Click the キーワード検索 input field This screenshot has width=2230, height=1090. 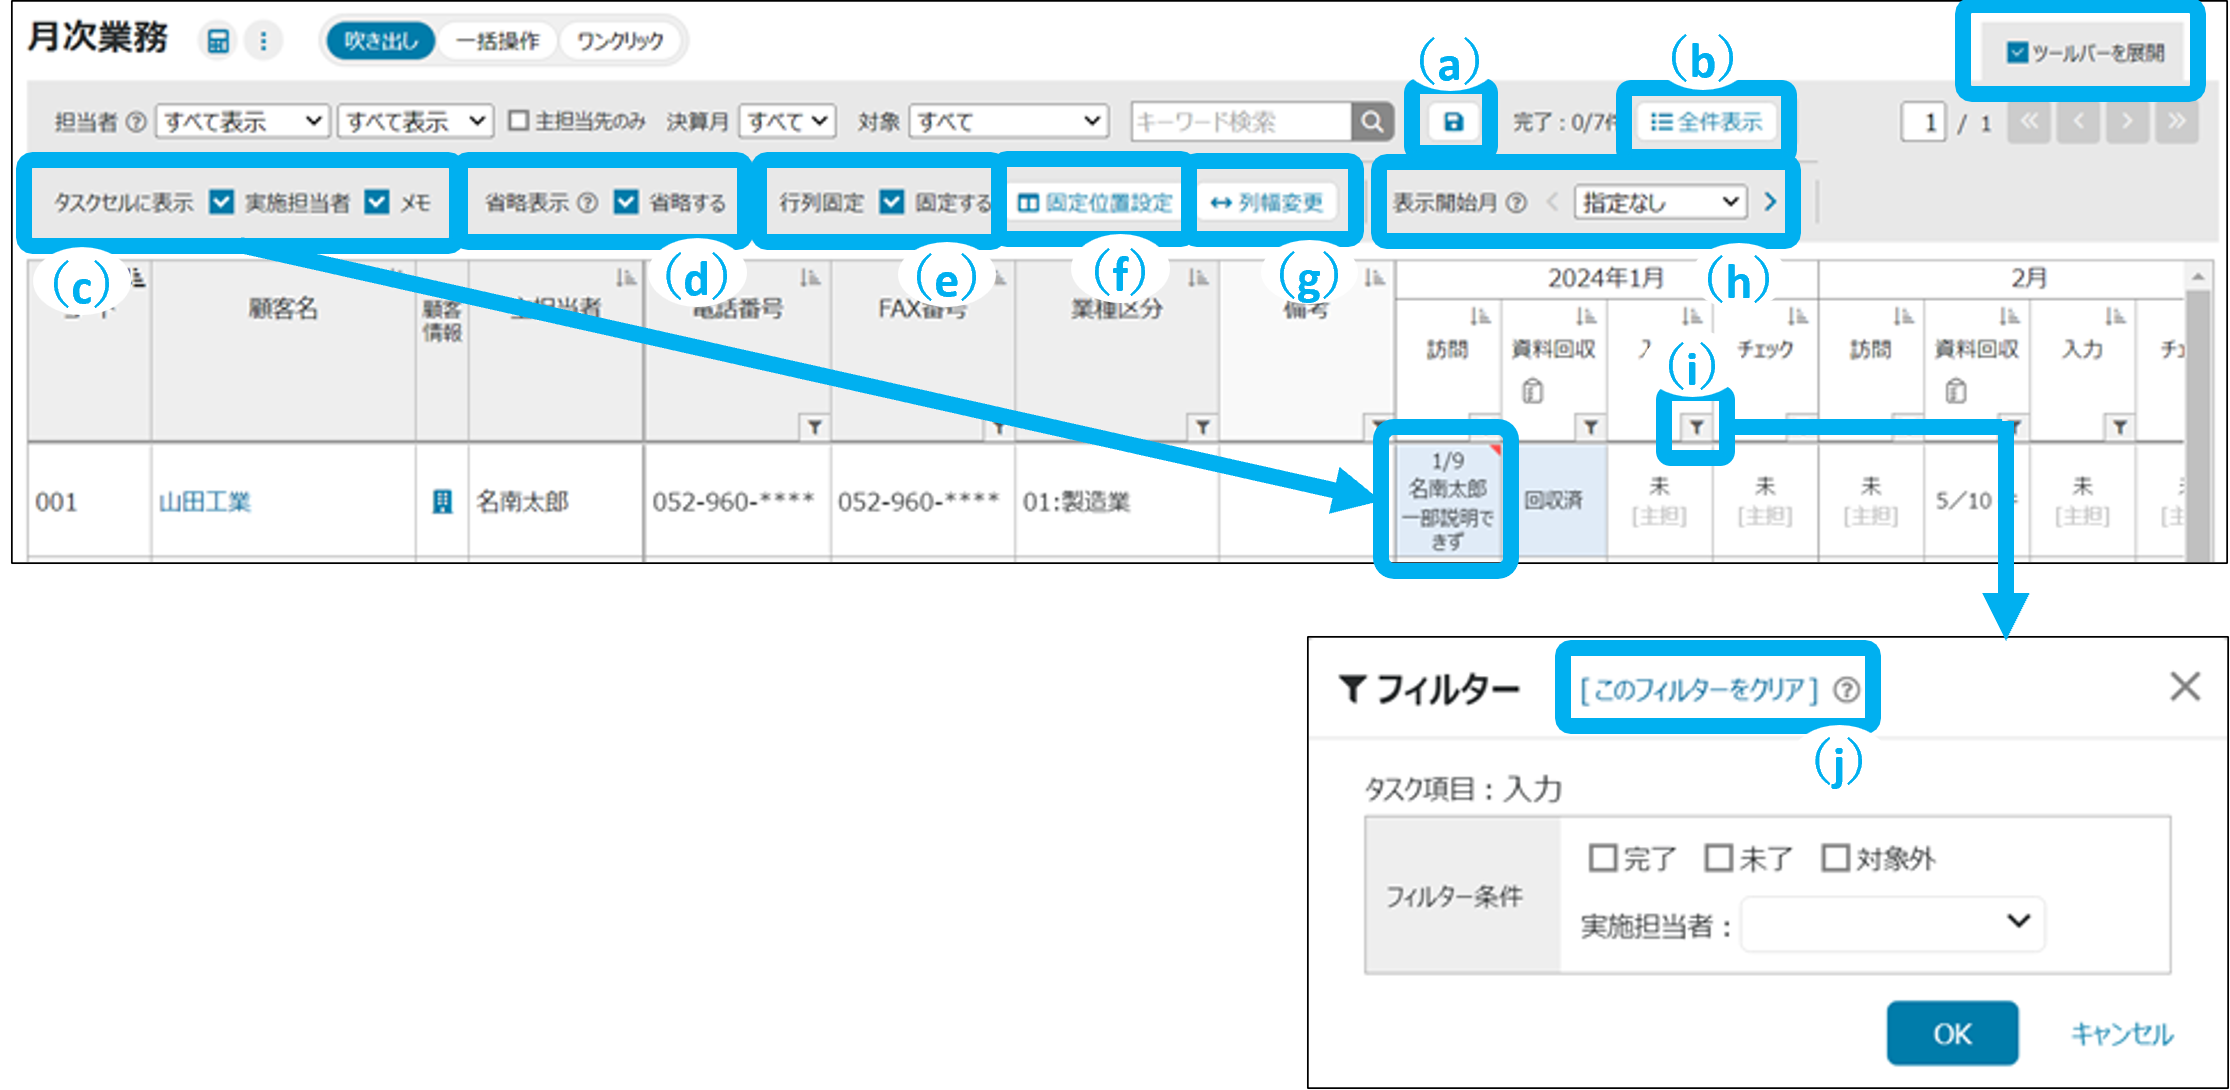1240,122
